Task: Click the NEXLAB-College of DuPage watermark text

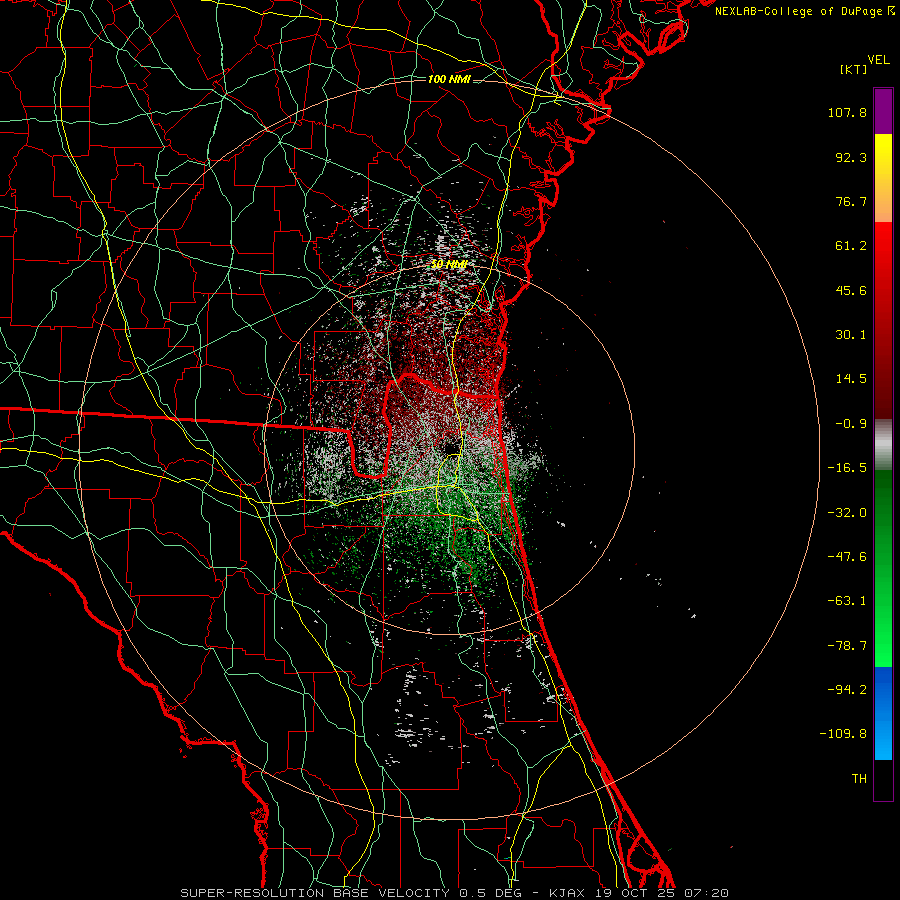Action: (804, 11)
